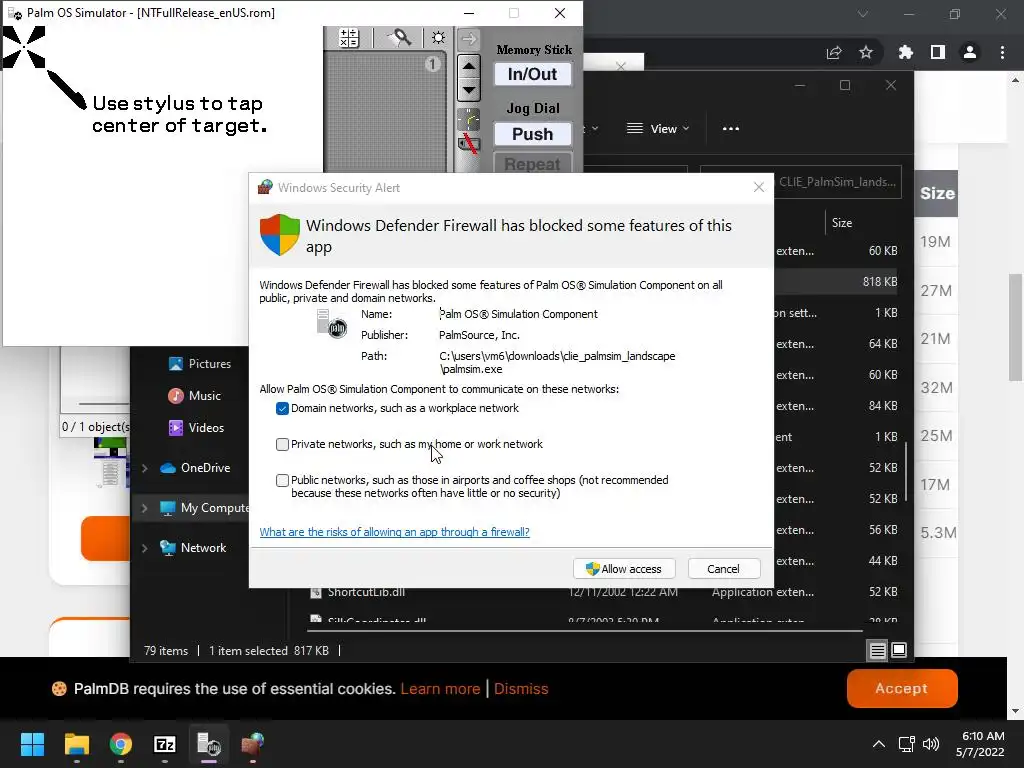Tap the center of the calibration target

click(24, 47)
